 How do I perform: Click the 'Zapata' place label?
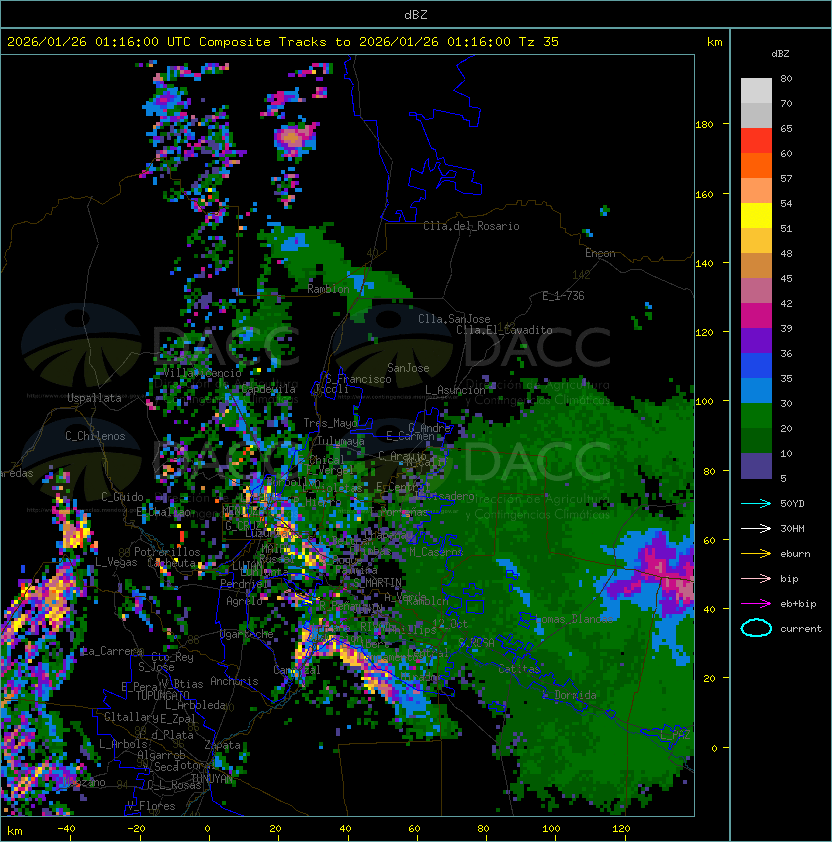click(222, 745)
